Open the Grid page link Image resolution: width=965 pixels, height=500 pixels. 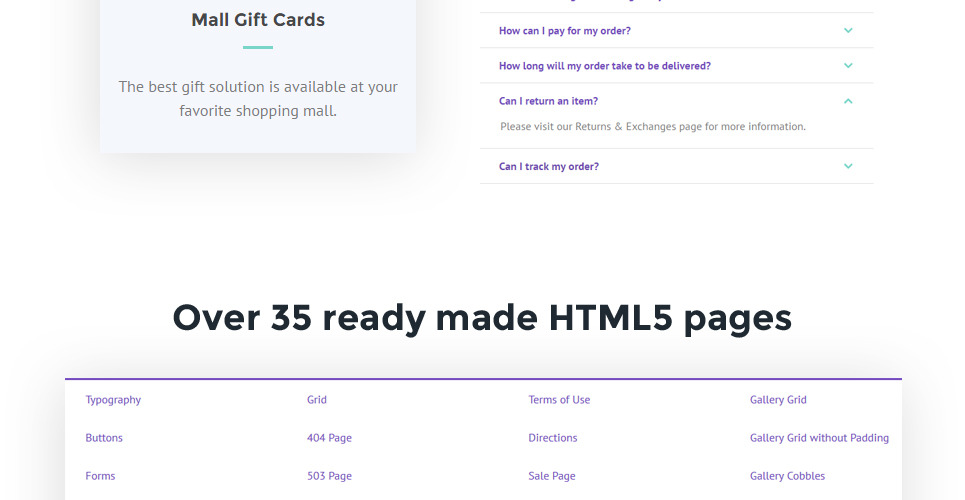point(316,400)
